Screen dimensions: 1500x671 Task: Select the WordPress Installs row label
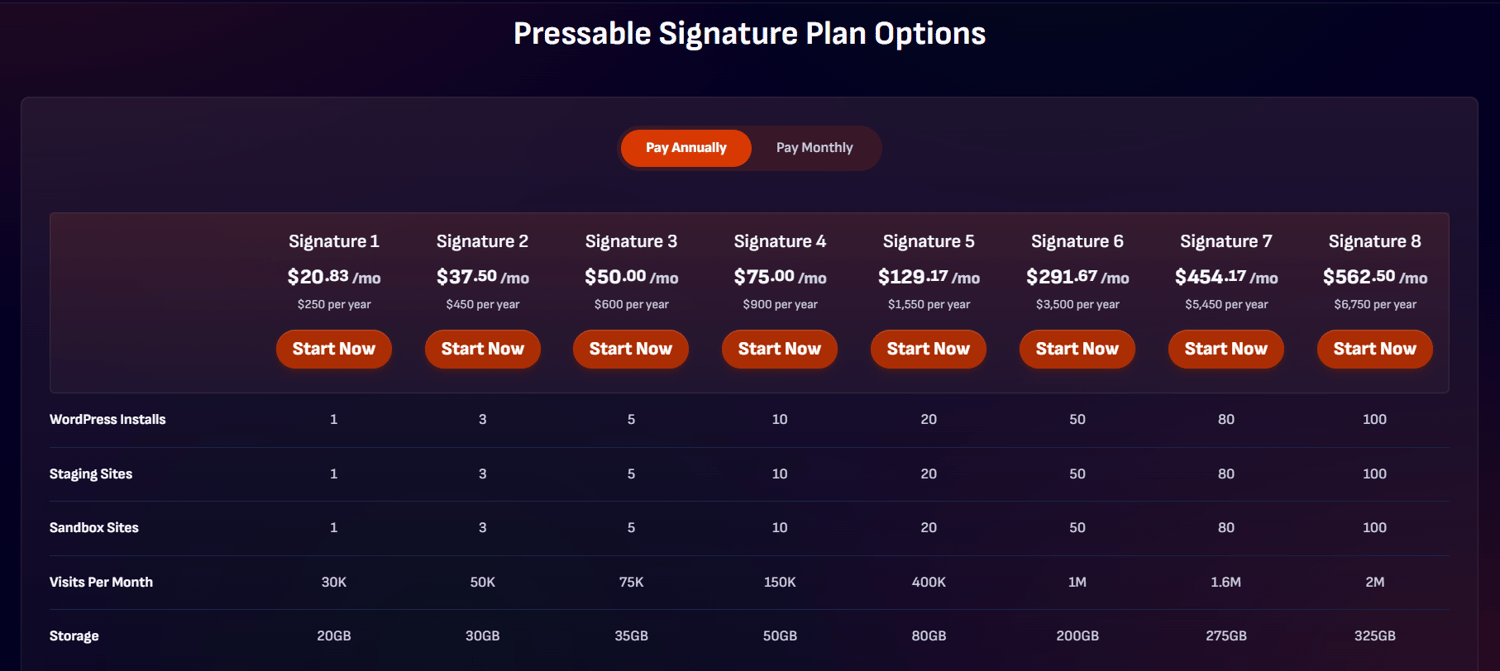click(x=107, y=419)
